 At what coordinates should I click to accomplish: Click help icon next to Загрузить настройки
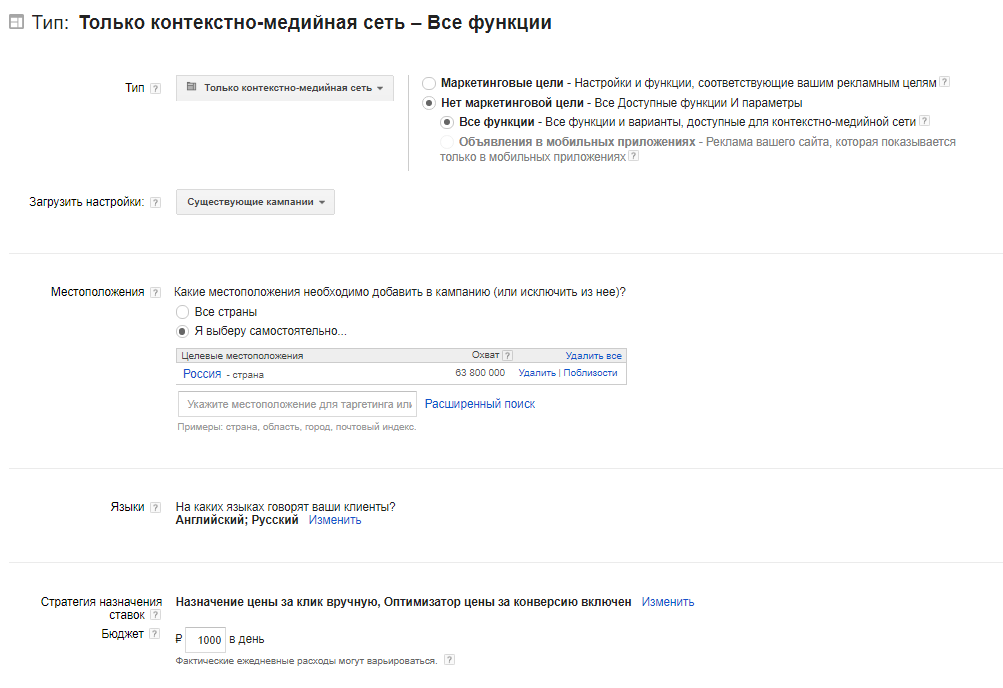pyautogui.click(x=156, y=201)
